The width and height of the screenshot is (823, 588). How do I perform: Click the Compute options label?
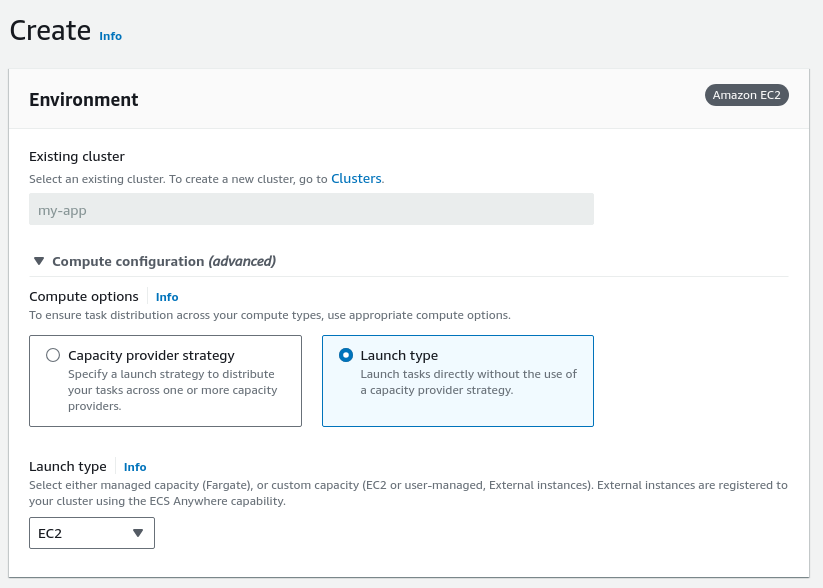click(x=84, y=297)
